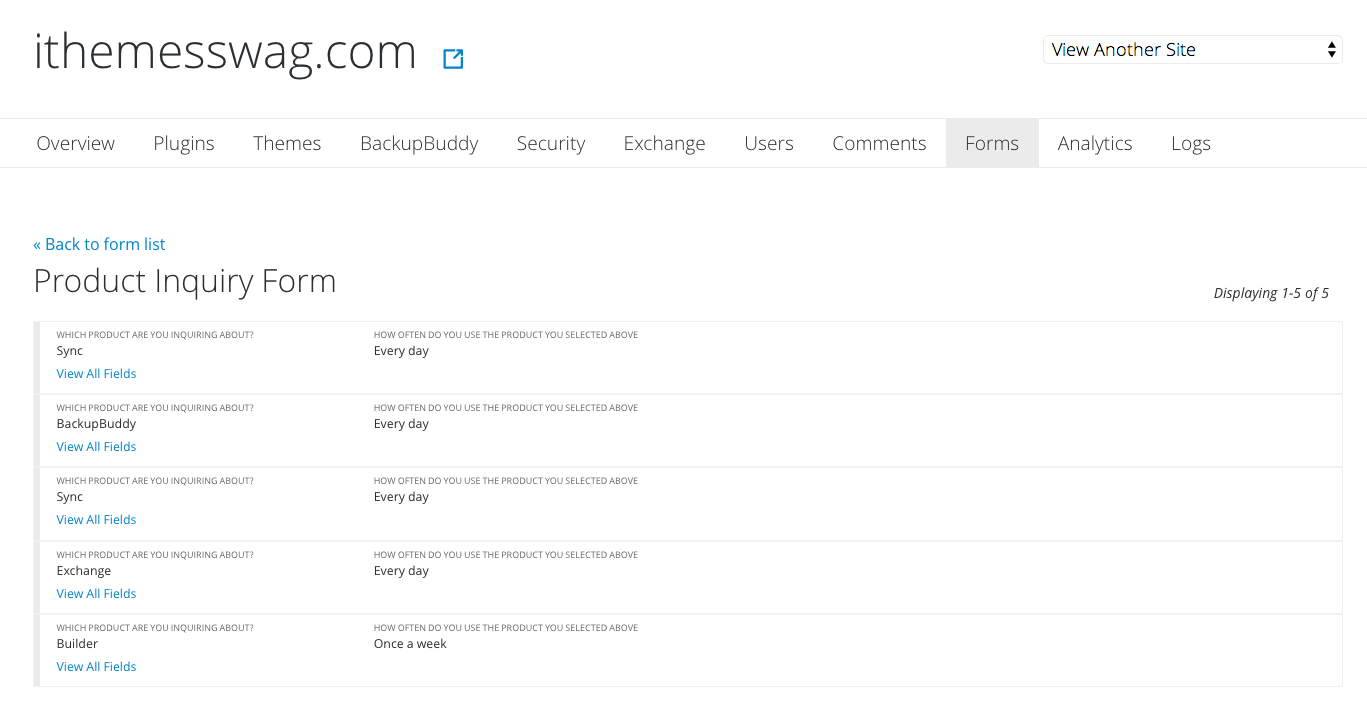Go to the Exchange tab
1367x718 pixels.
[x=664, y=143]
